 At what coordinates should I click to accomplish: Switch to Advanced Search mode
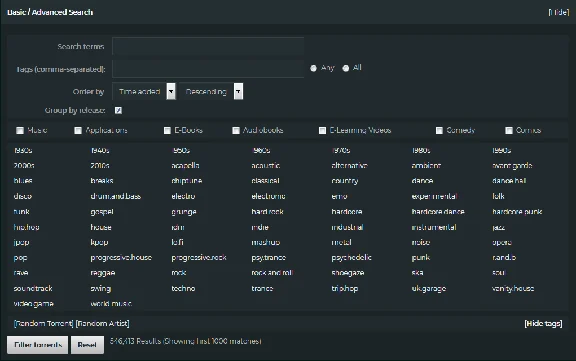(62, 12)
